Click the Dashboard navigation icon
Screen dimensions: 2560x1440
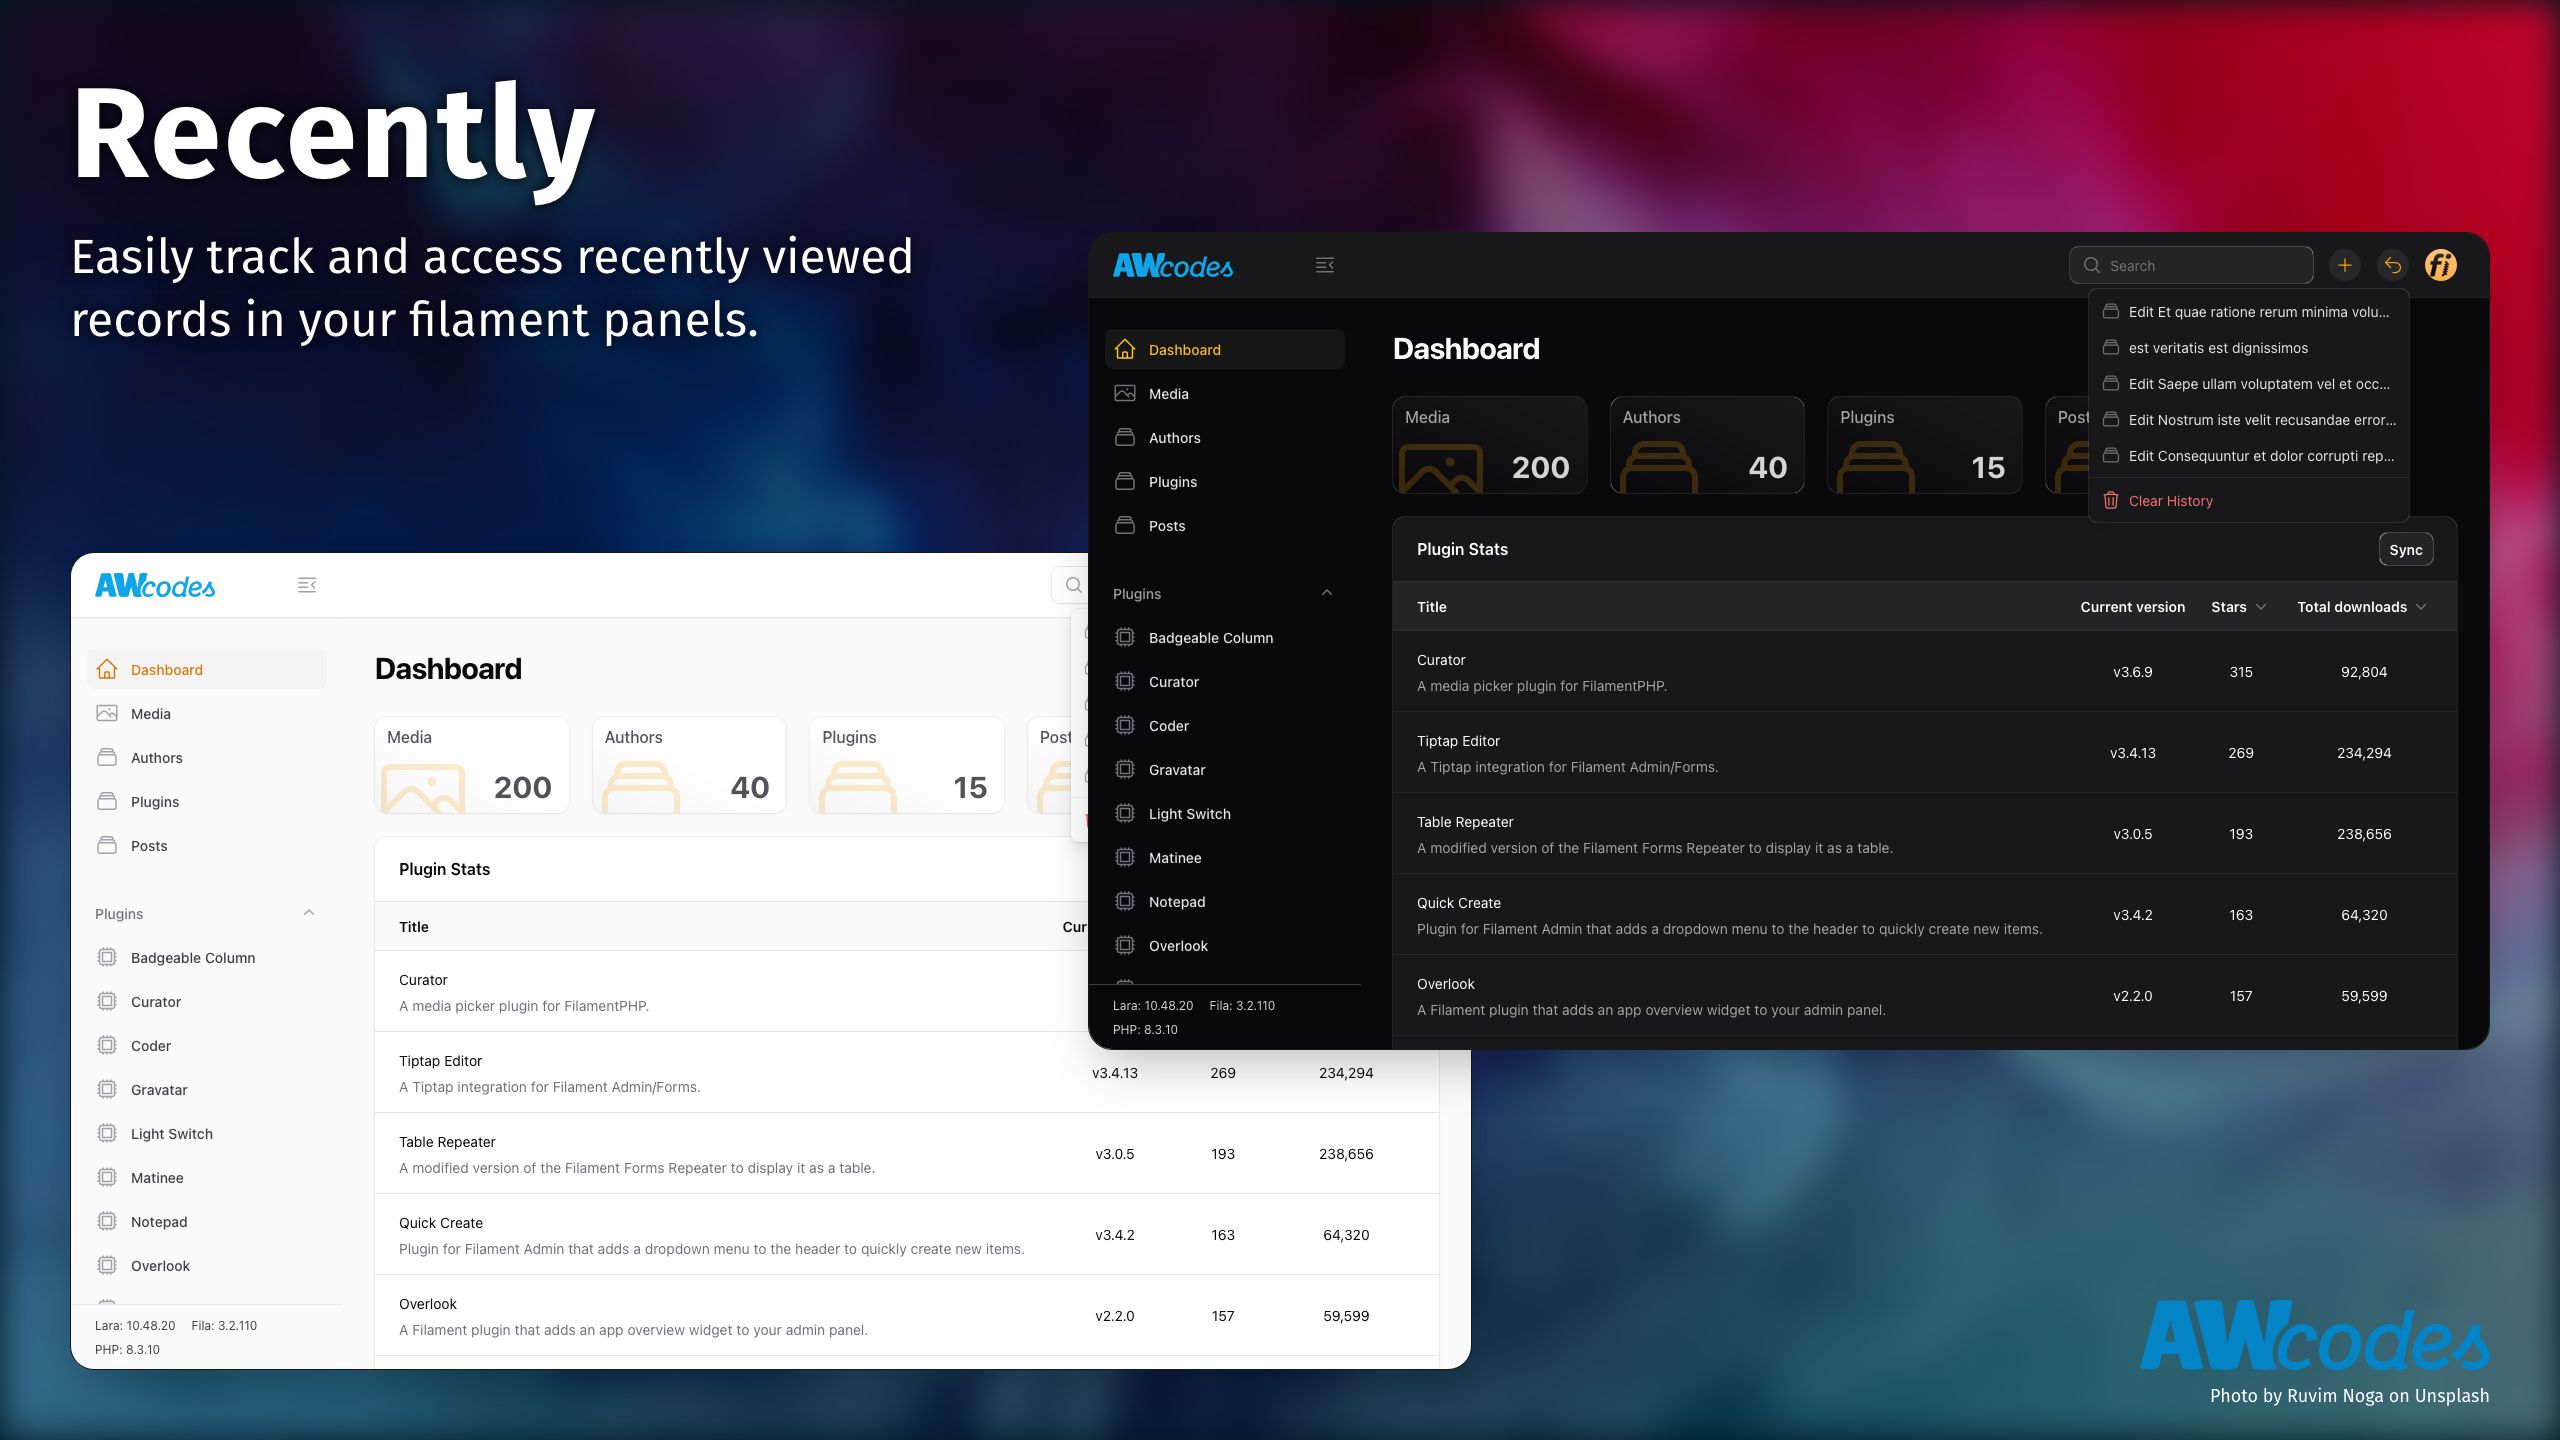coord(1124,348)
